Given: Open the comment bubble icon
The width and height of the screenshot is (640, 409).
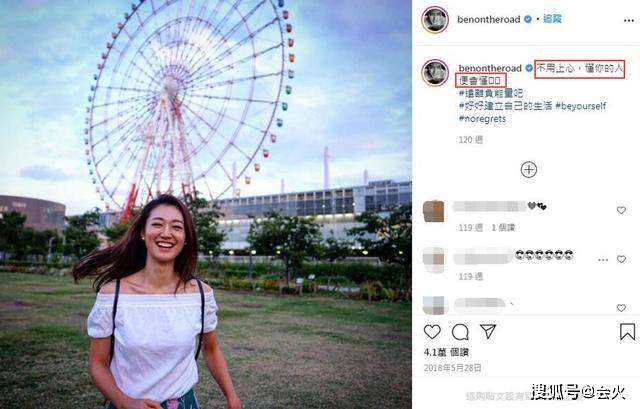Looking at the screenshot, I should (x=460, y=332).
